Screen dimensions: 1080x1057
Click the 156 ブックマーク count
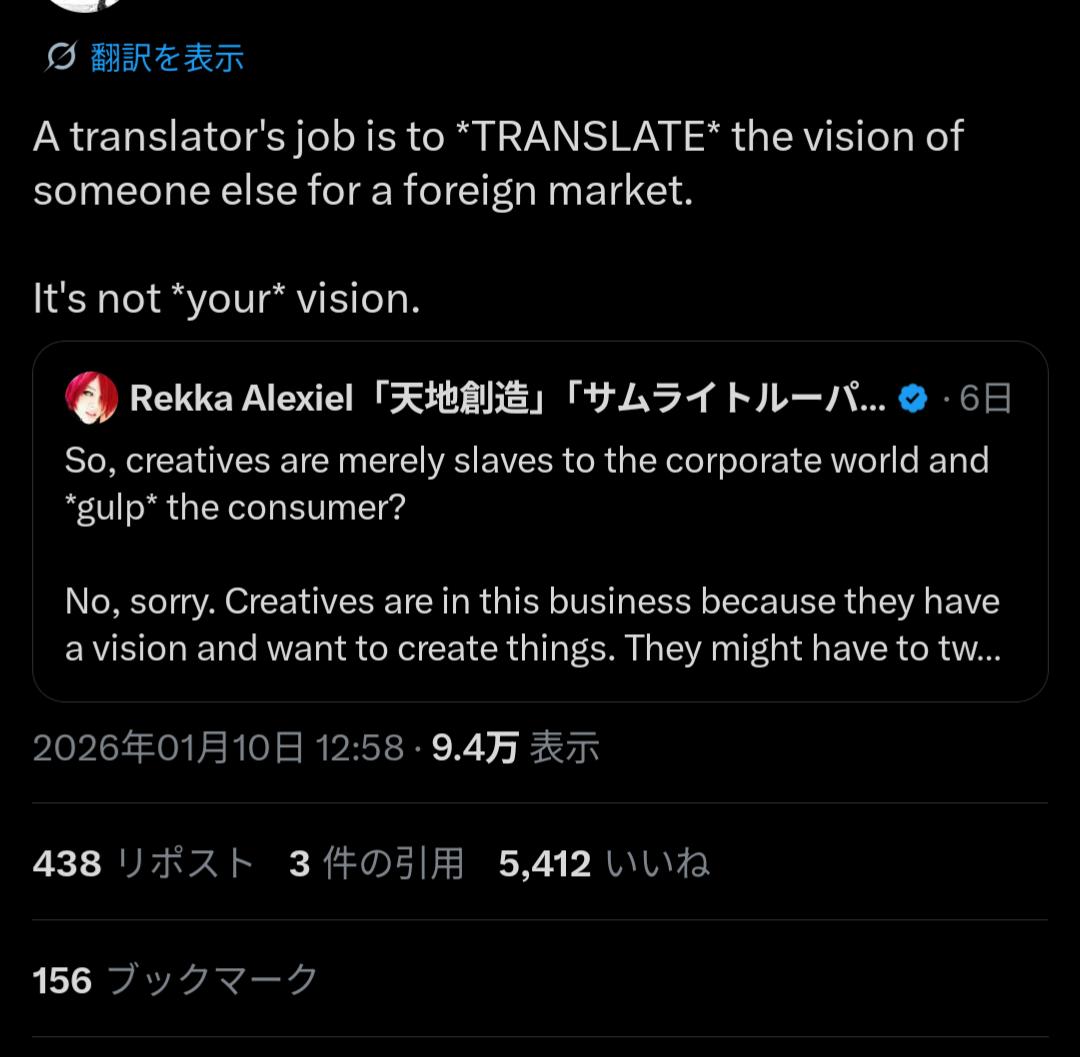(x=175, y=980)
